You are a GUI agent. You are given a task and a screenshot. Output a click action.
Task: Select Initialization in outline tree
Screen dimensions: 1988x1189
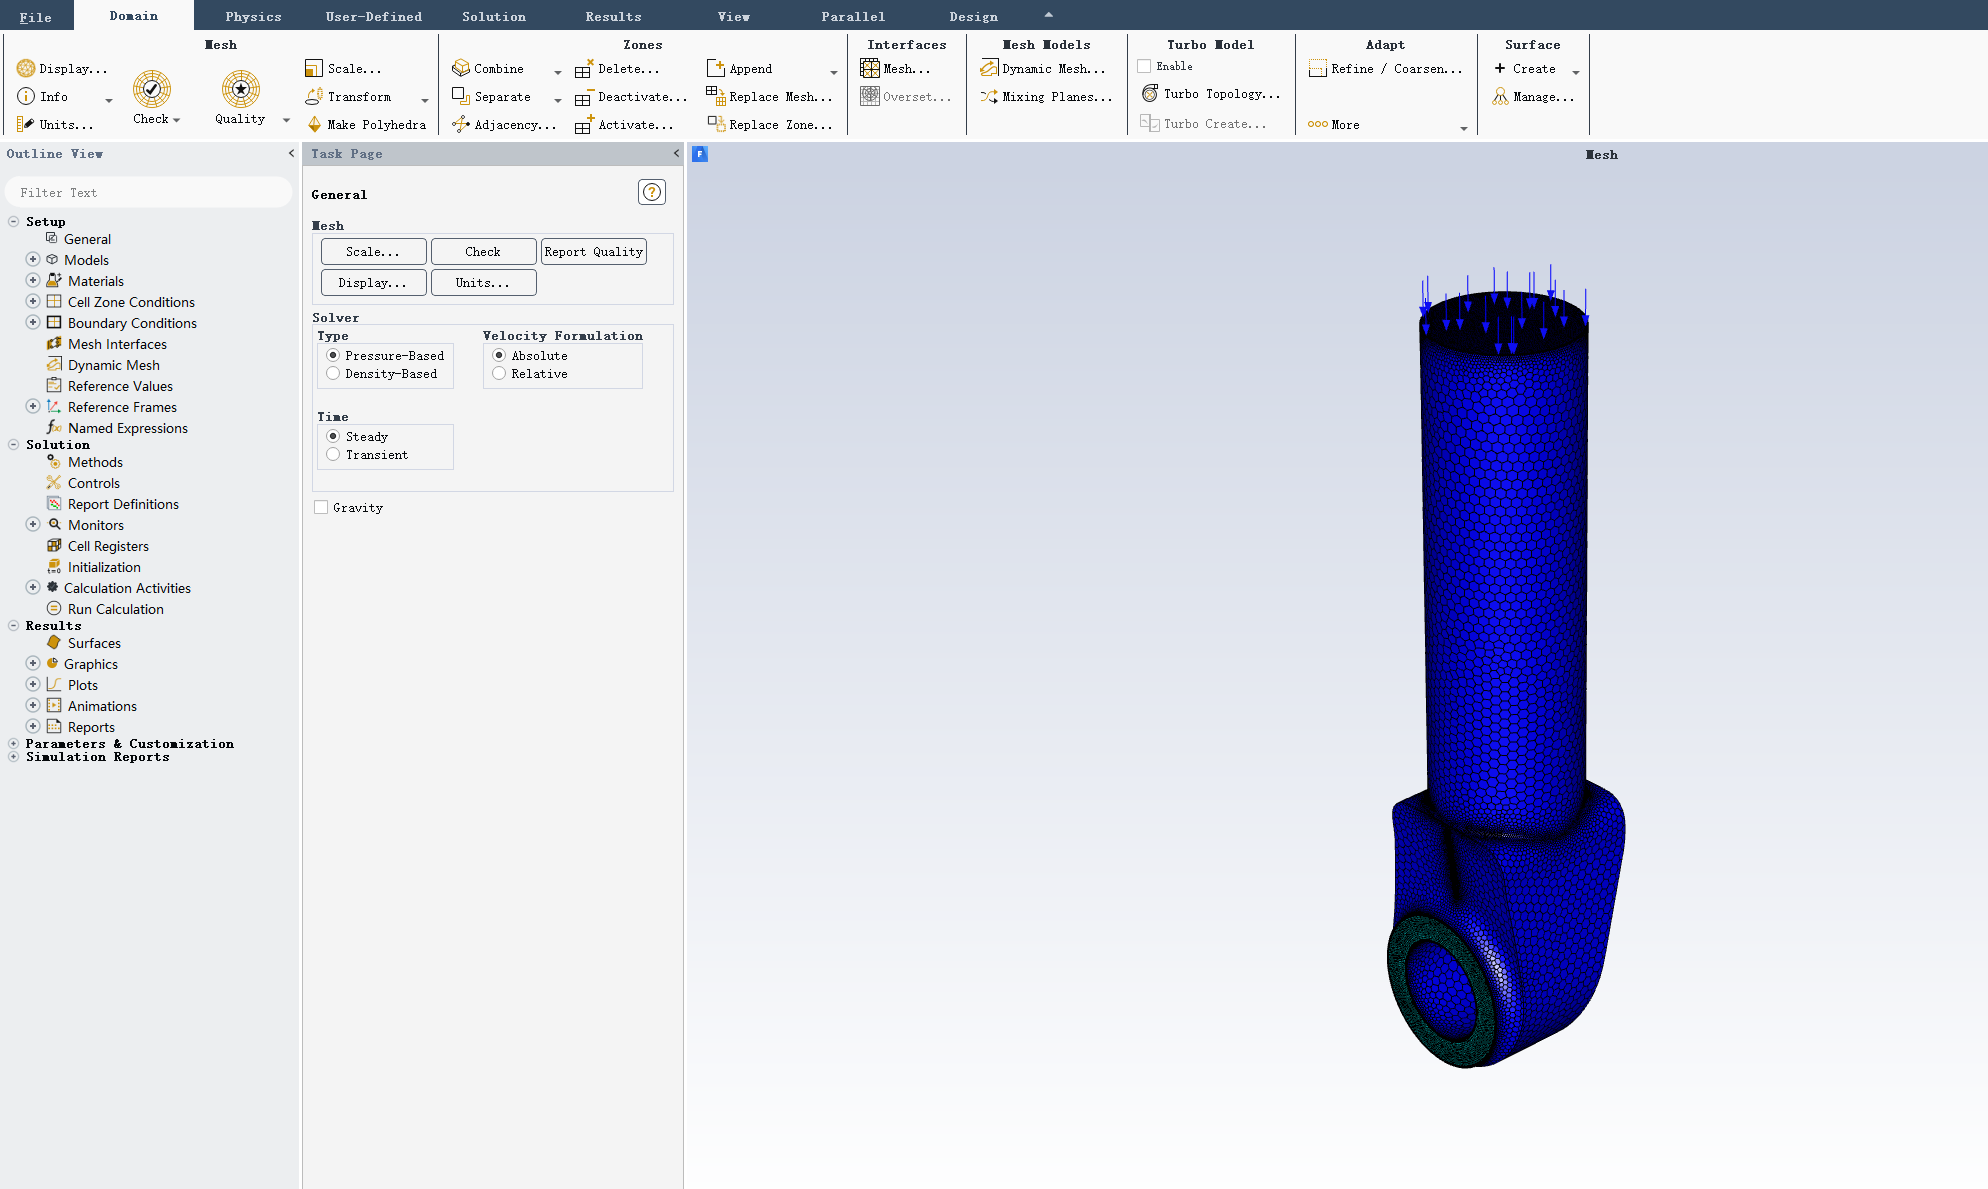[x=104, y=566]
